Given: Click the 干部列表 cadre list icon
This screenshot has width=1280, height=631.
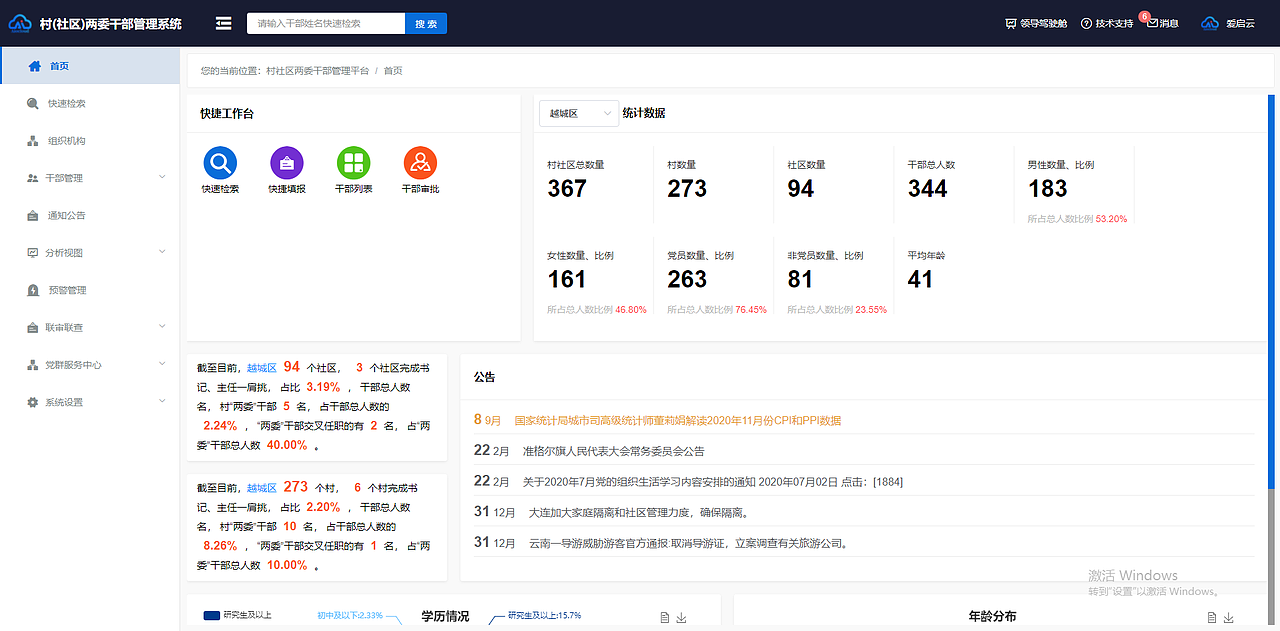Looking at the screenshot, I should point(353,163).
